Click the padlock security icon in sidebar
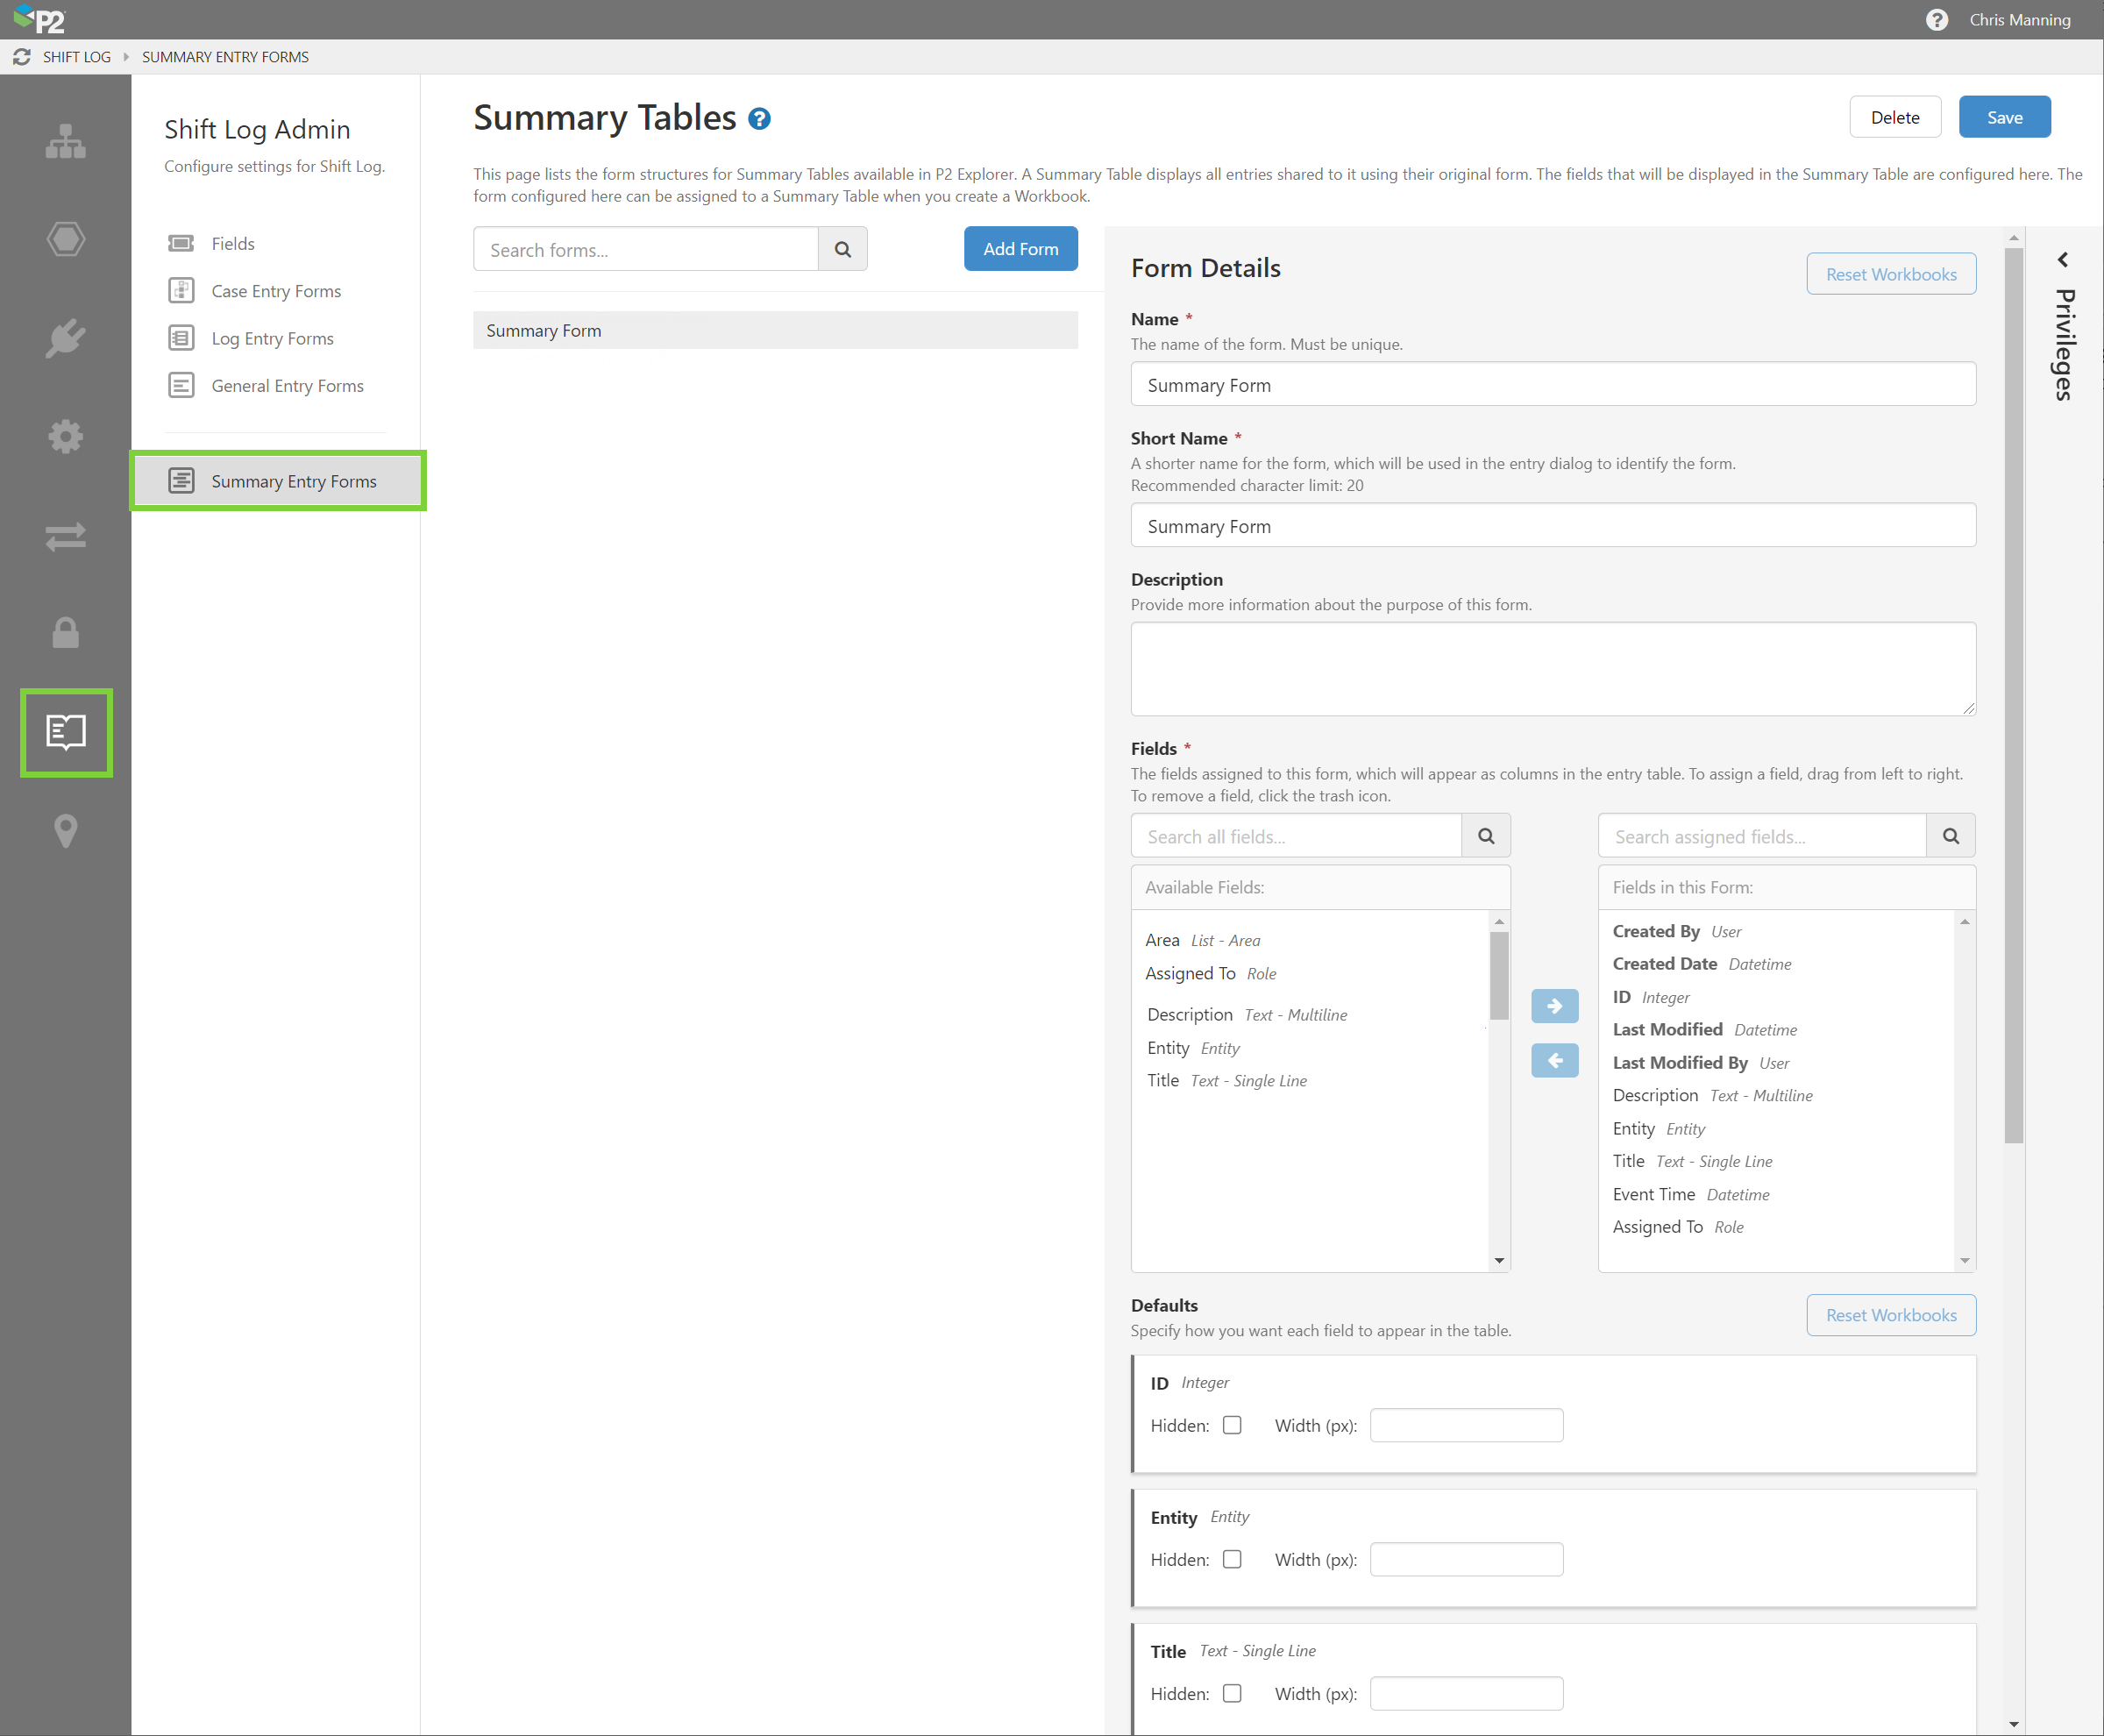Screen dimensions: 2104x1736 [x=65, y=633]
